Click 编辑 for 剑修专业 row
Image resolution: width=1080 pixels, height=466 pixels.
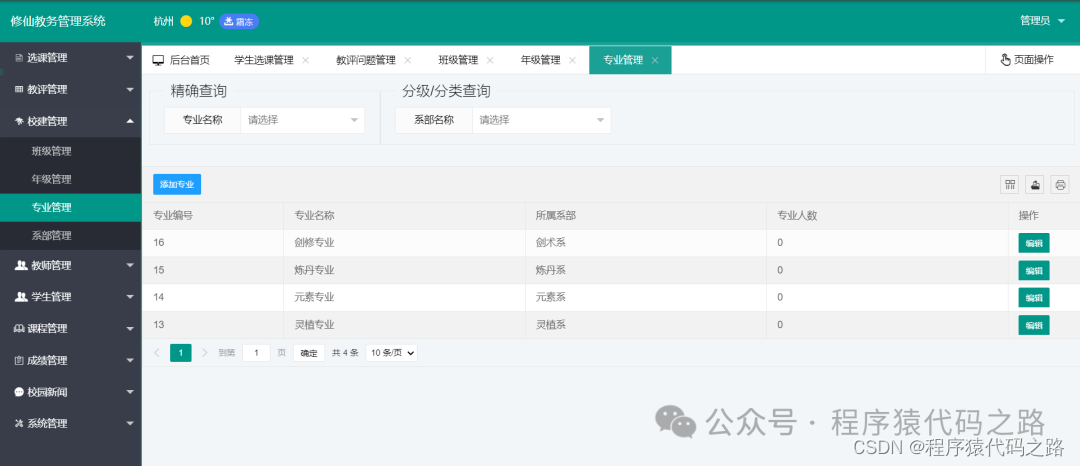(1034, 243)
